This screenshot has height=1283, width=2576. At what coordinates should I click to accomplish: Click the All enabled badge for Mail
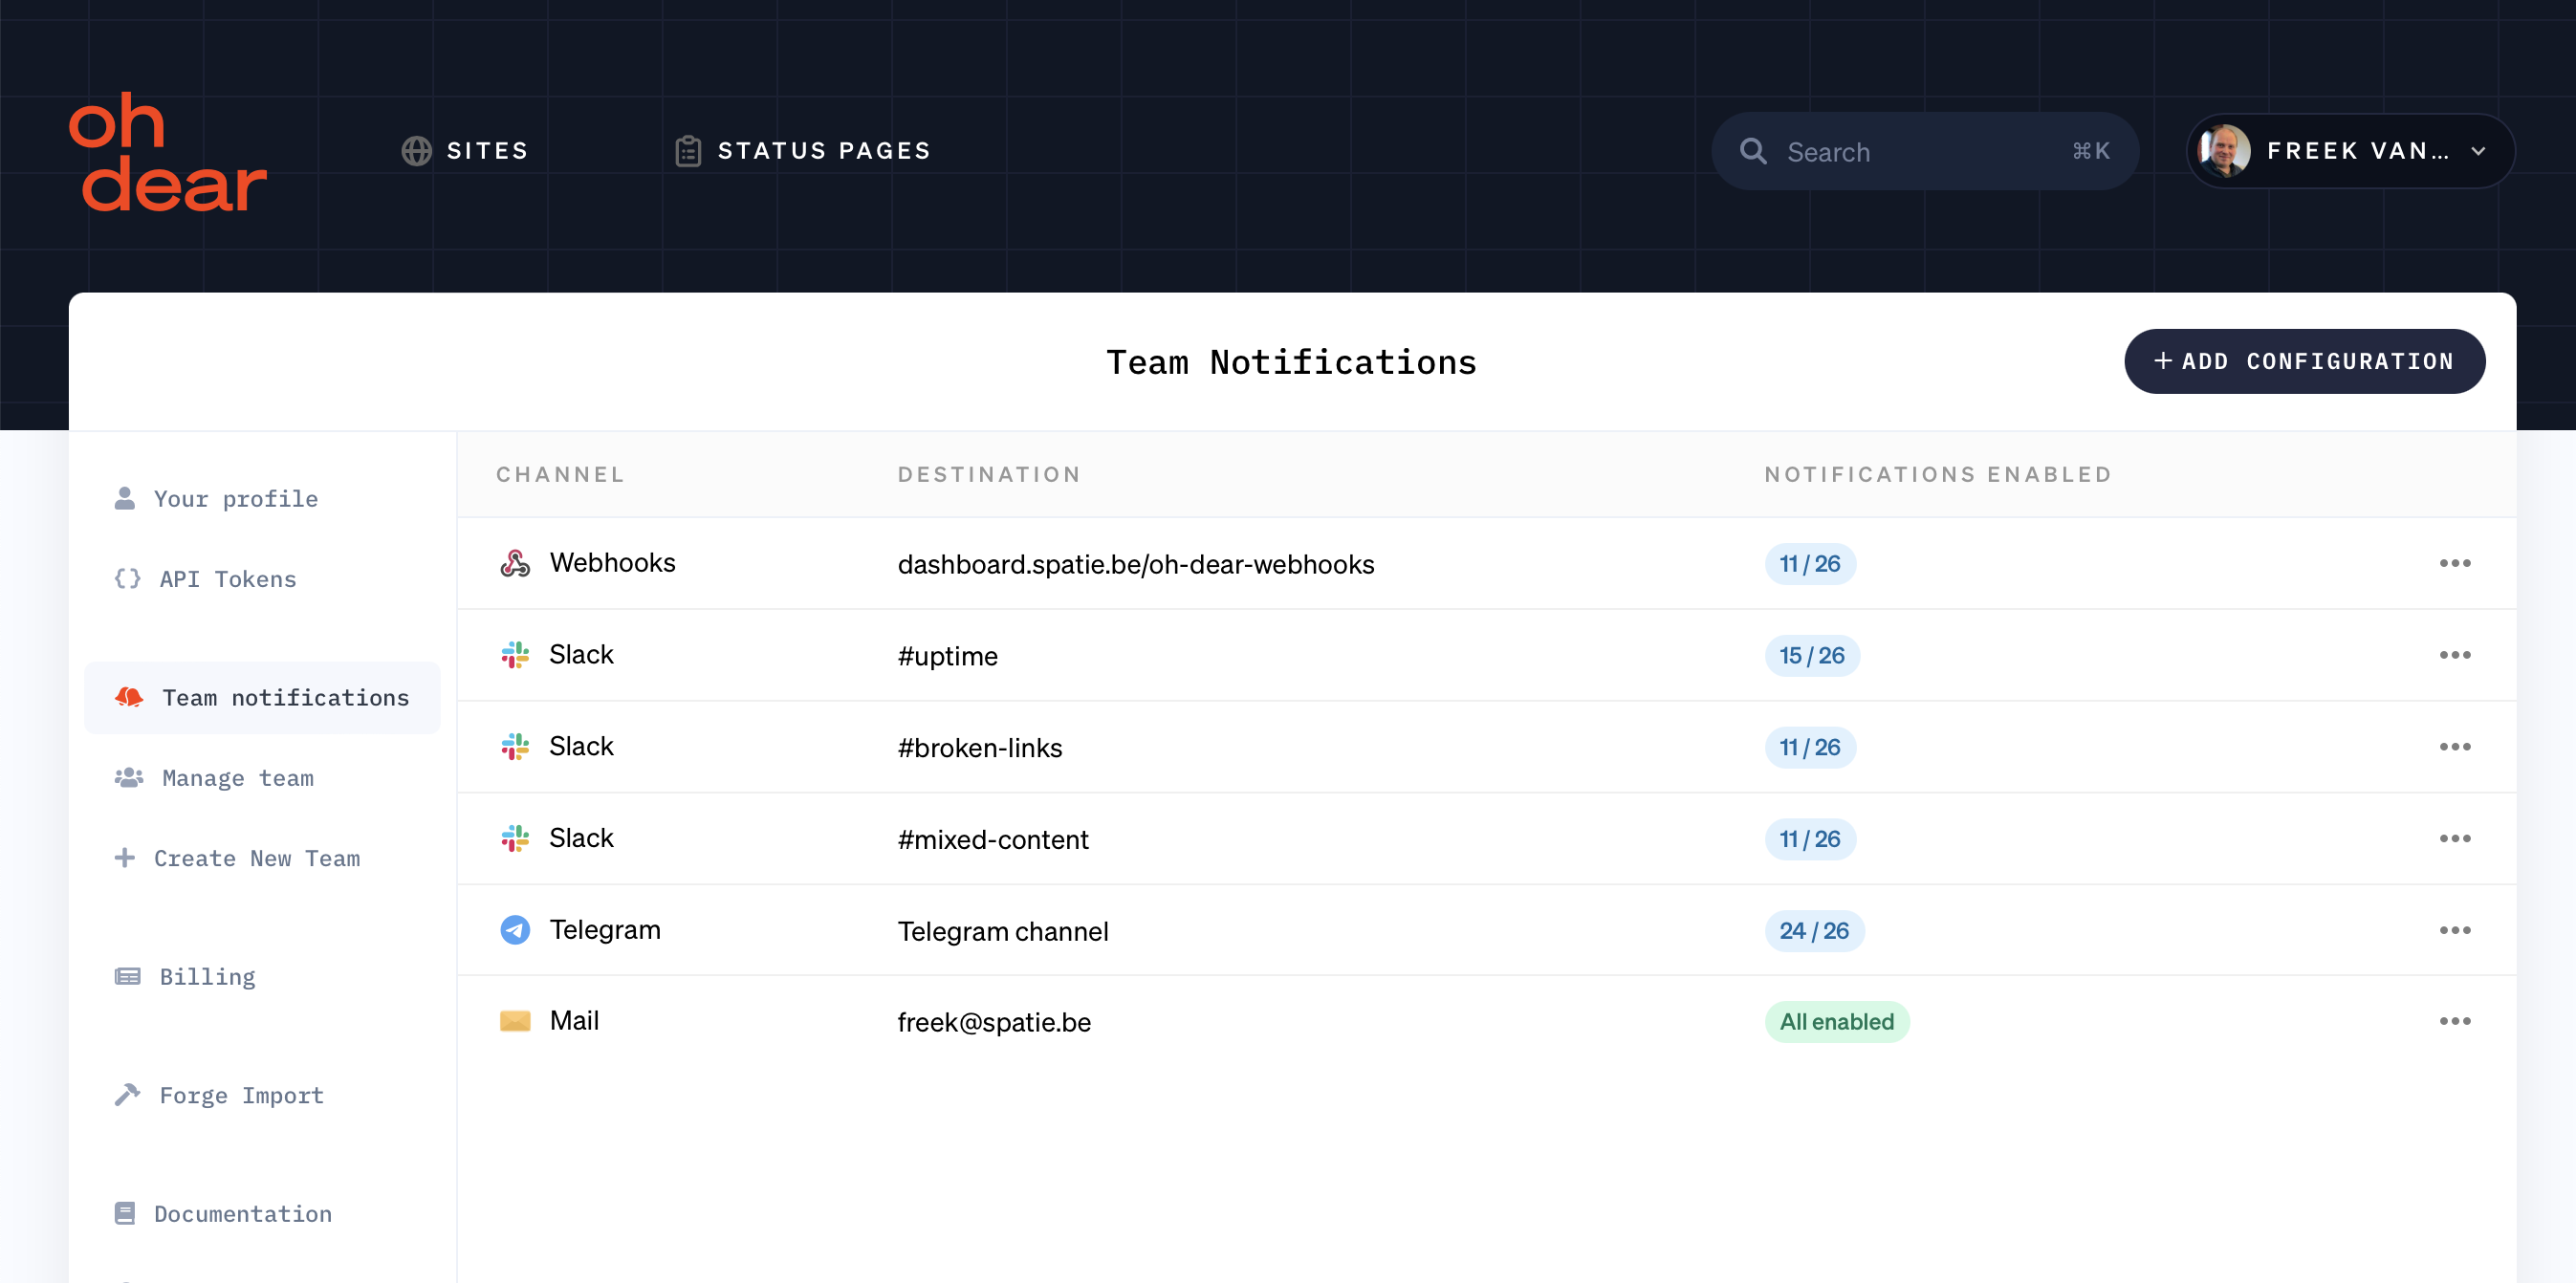point(1837,1022)
